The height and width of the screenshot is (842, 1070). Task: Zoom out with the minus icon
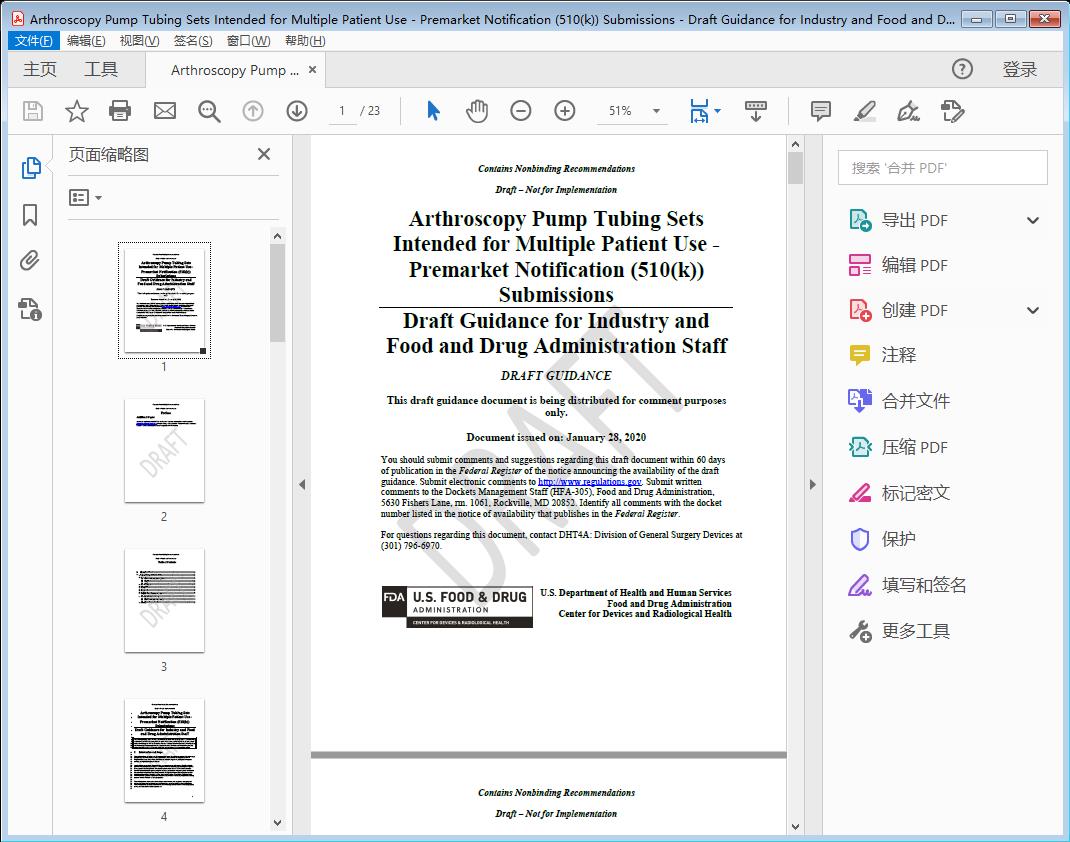tap(520, 111)
